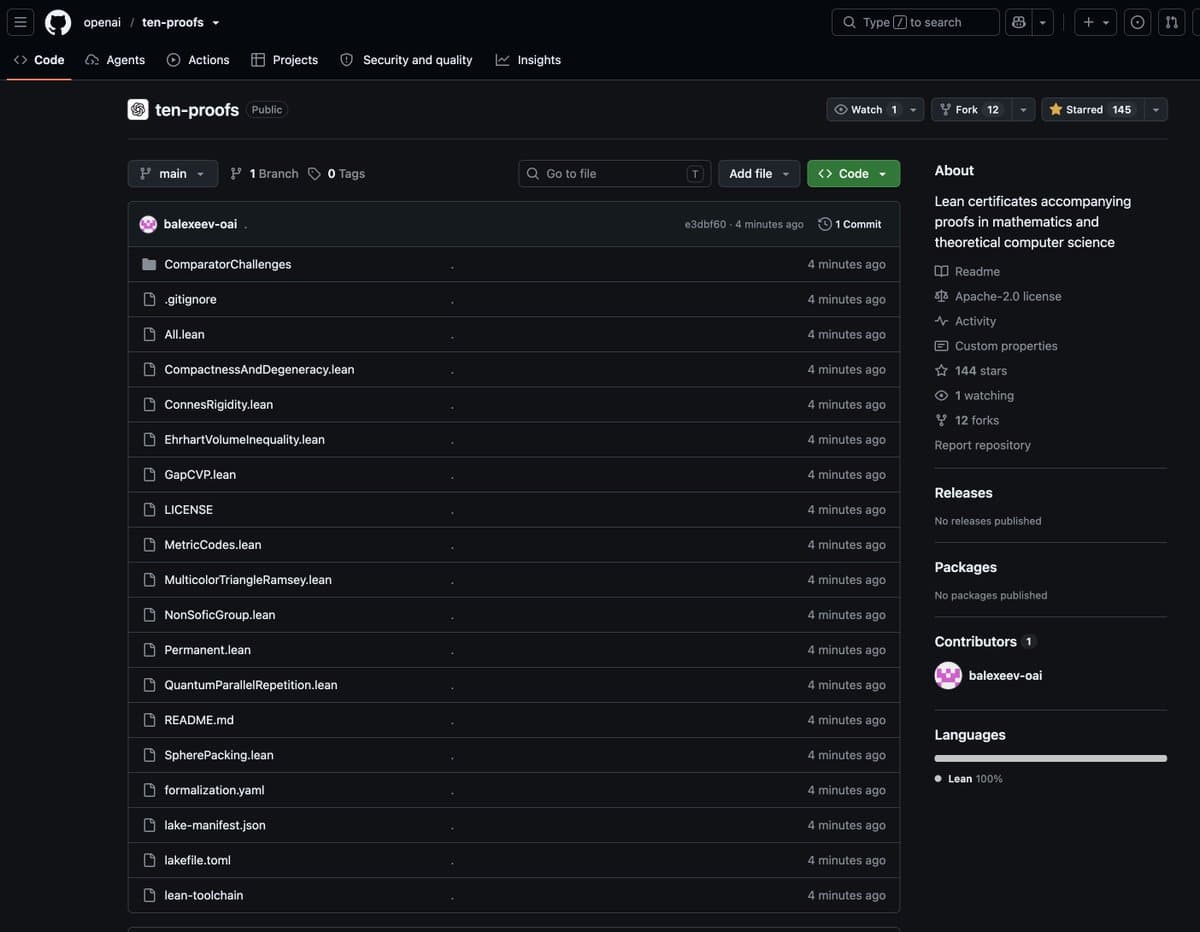The width and height of the screenshot is (1200, 932).
Task: Open the Releases section heading link
Action: [x=963, y=492]
